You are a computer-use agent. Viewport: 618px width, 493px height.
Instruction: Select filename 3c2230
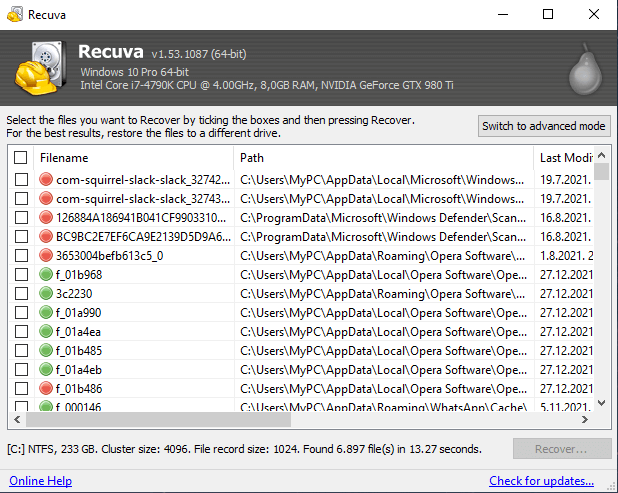point(74,294)
